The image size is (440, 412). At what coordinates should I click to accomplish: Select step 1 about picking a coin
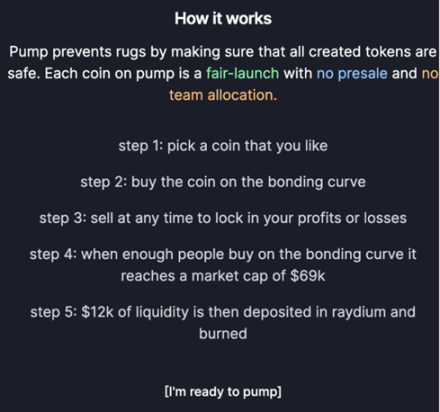pyautogui.click(x=223, y=146)
